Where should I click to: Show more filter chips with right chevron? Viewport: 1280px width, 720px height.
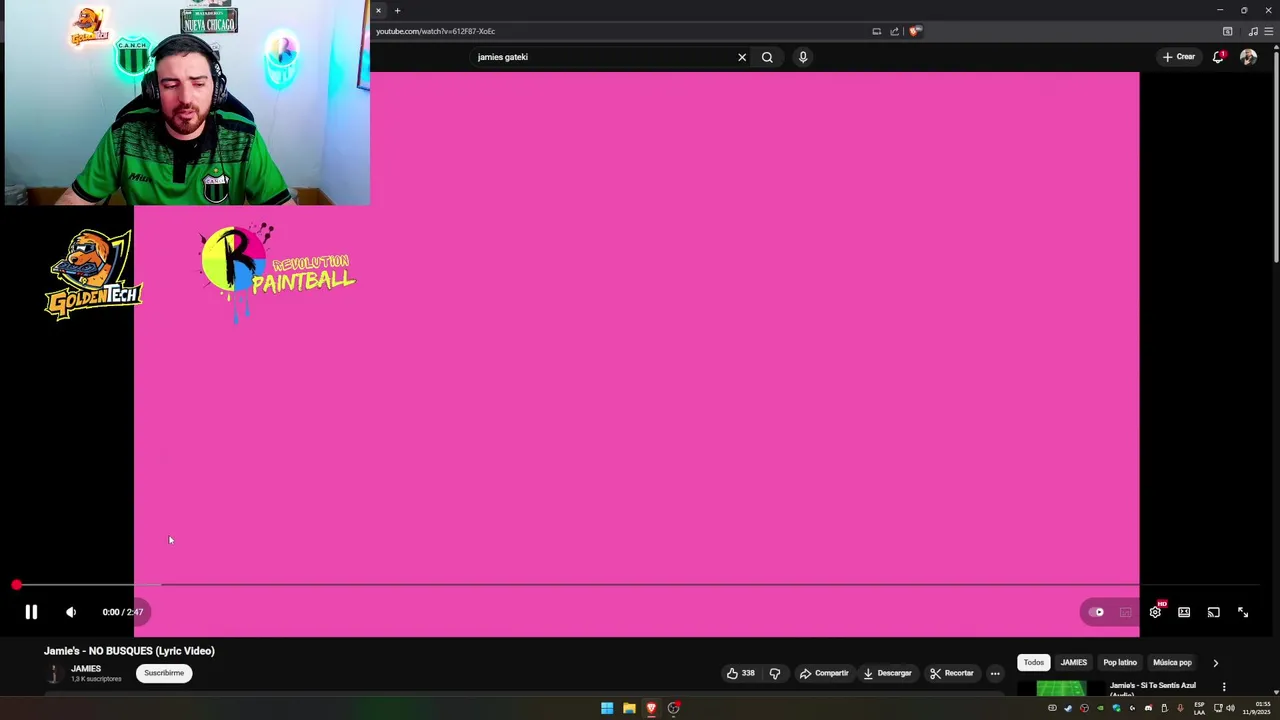[x=1216, y=662]
